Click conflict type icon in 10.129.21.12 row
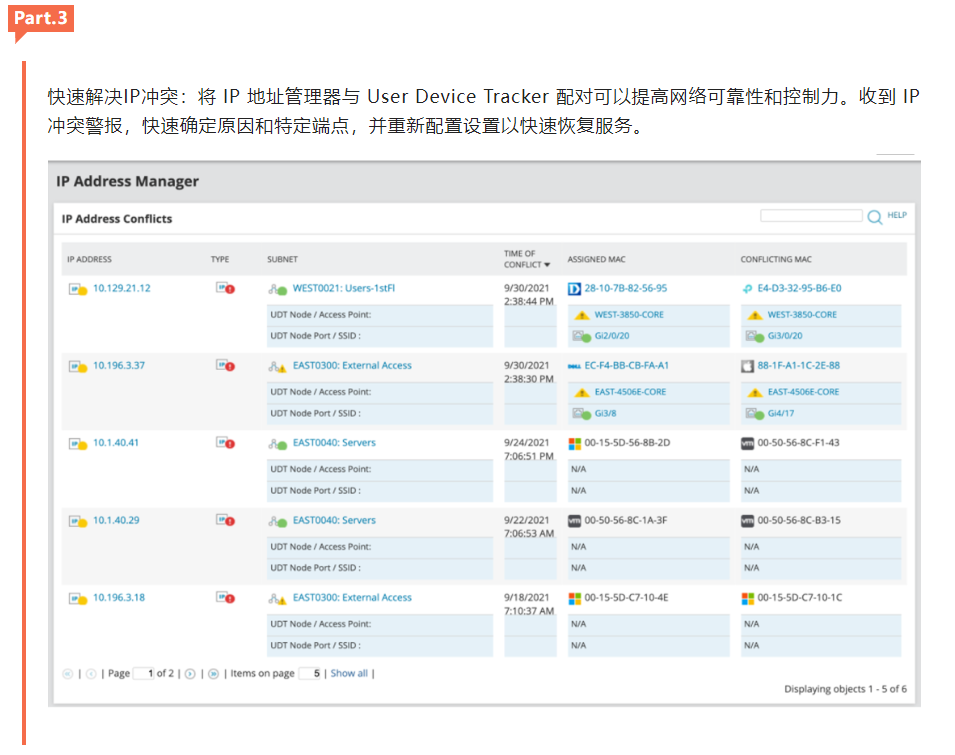 click(x=225, y=288)
